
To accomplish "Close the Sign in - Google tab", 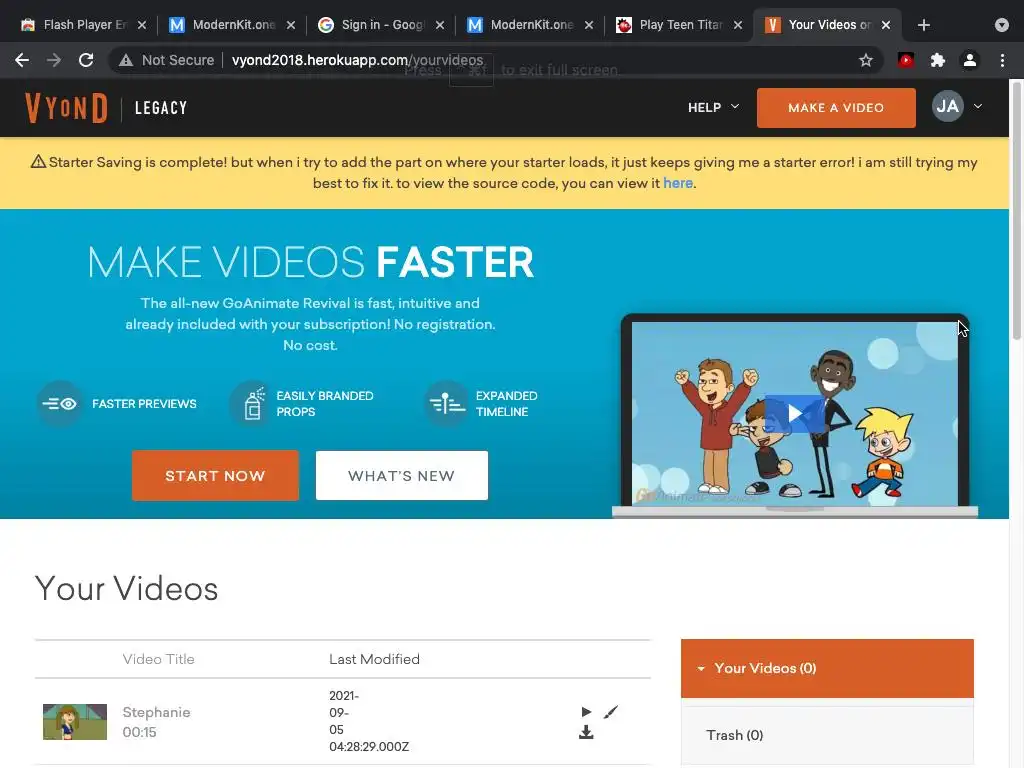I will [440, 25].
